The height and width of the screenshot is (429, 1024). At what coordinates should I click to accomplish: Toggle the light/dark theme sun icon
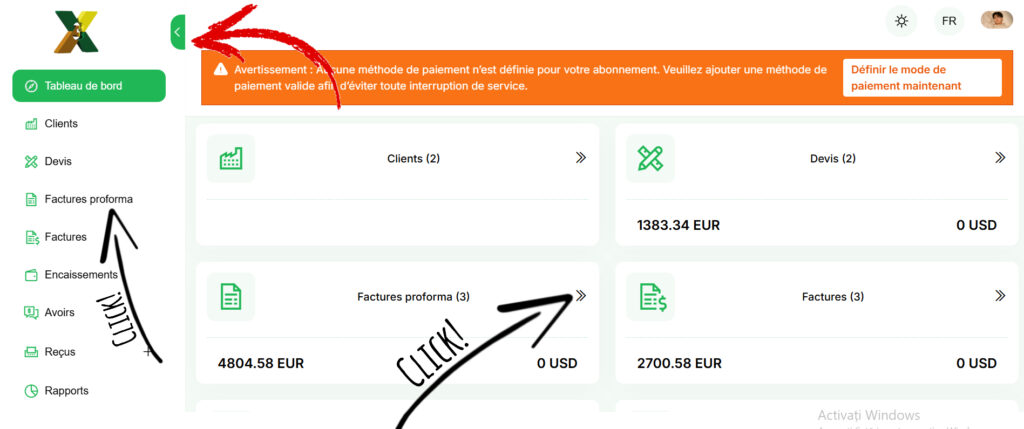click(x=901, y=22)
